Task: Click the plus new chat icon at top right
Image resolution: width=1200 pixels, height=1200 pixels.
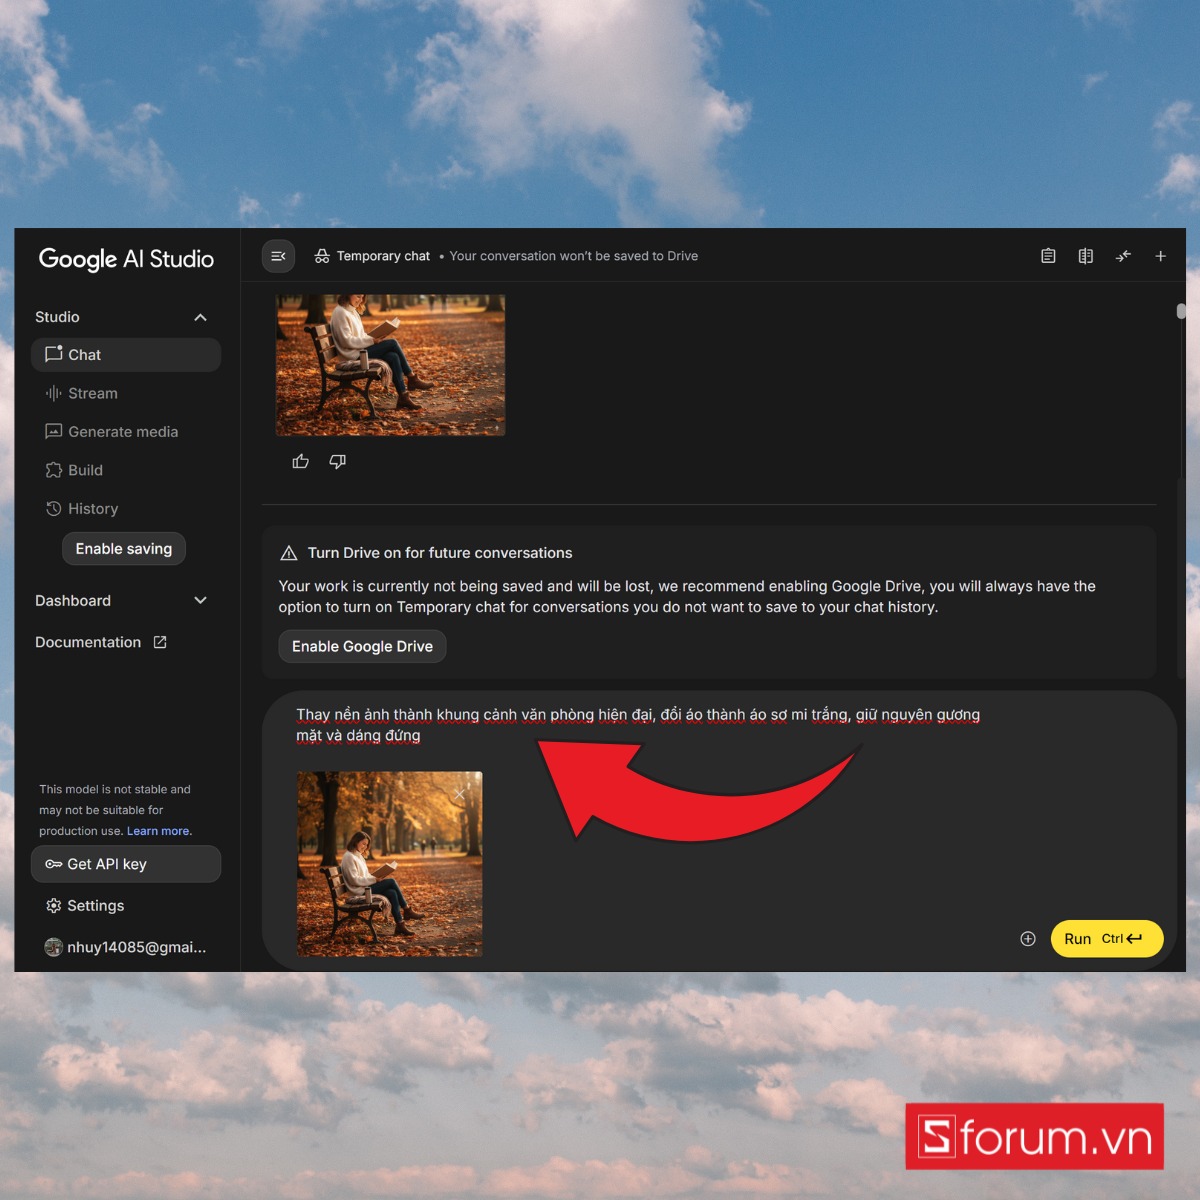Action: point(1160,256)
